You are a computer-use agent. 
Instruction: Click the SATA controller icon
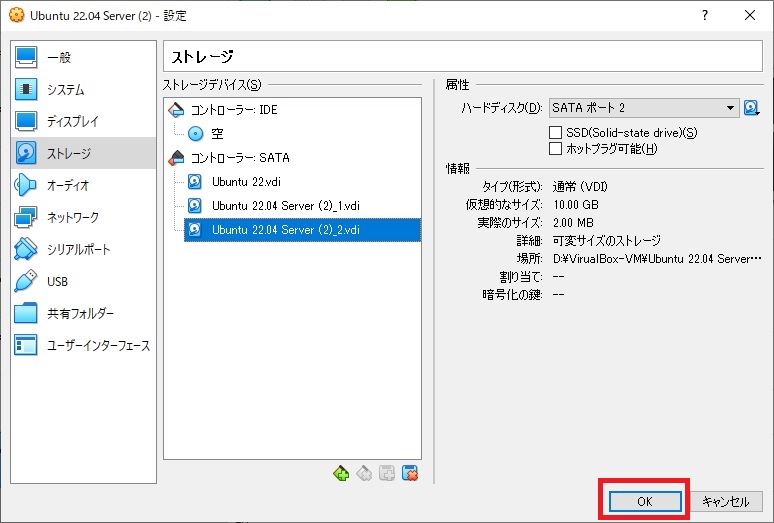click(x=176, y=158)
